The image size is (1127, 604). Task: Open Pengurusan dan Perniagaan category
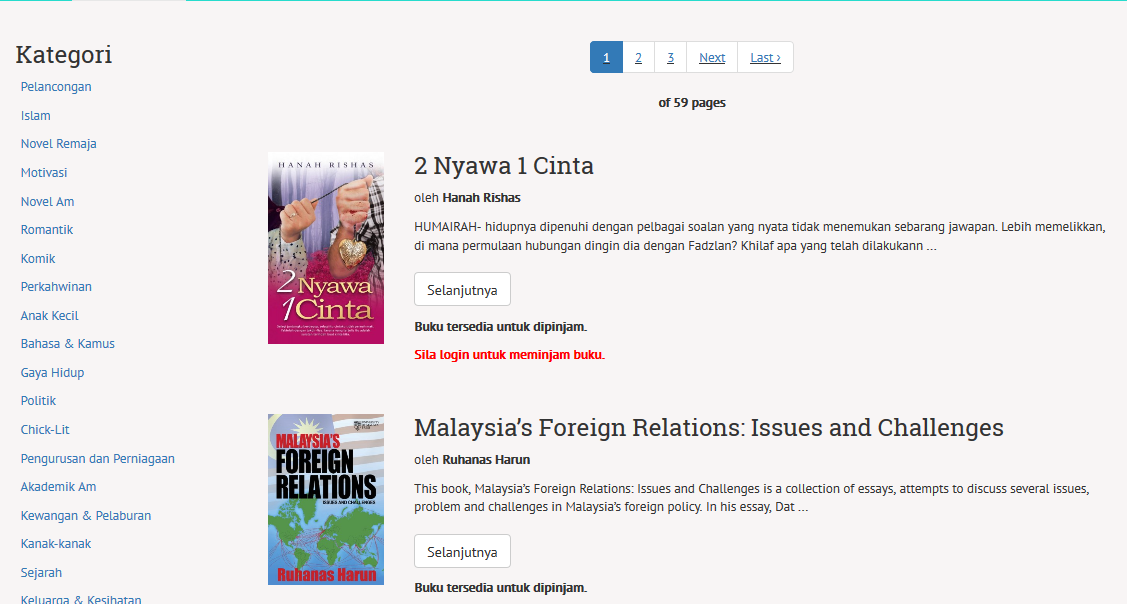98,459
